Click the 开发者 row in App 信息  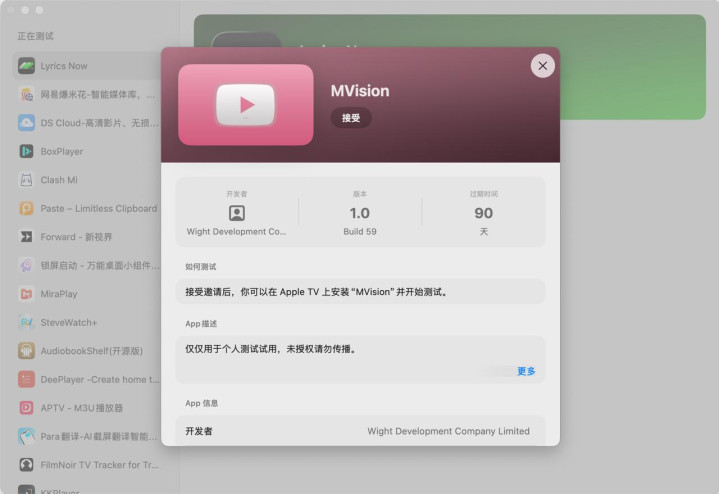[360, 431]
